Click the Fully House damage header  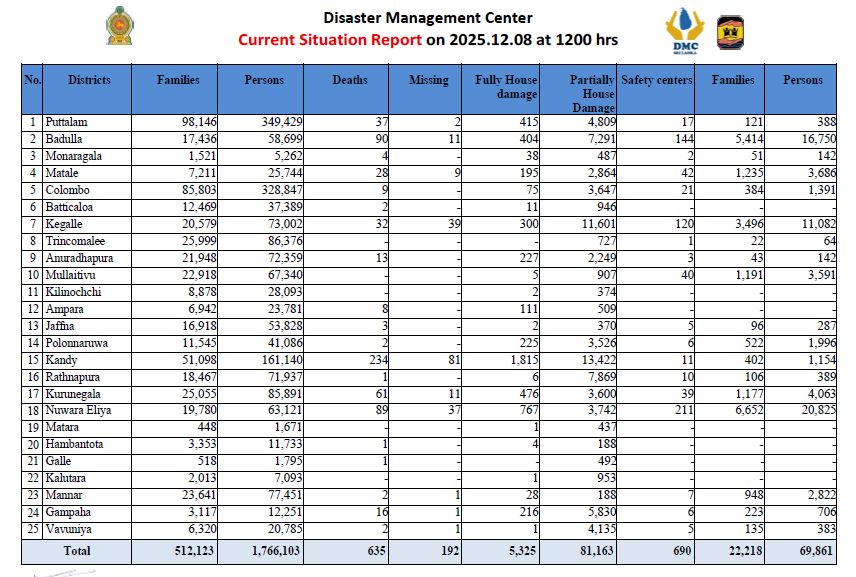[505, 87]
